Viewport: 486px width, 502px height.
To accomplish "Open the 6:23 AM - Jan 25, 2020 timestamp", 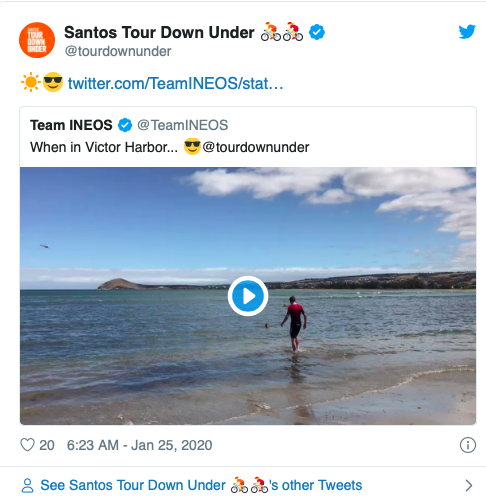I will point(139,445).
